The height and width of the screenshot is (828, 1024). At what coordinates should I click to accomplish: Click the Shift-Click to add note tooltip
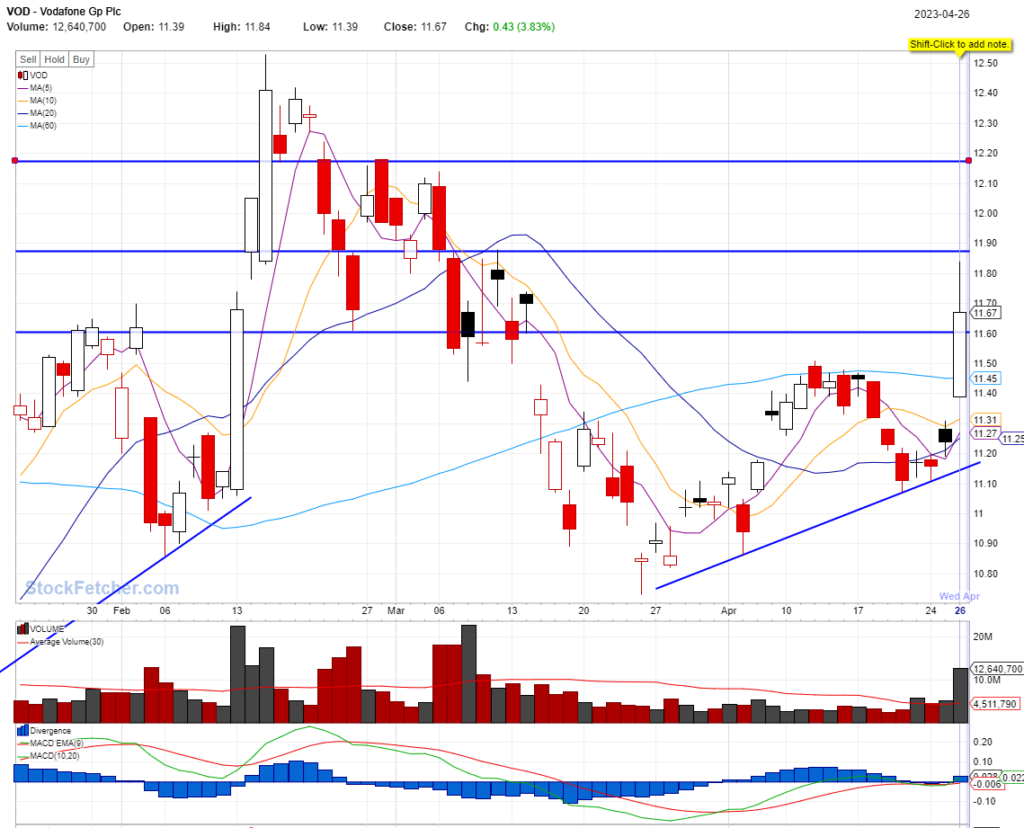(x=959, y=44)
